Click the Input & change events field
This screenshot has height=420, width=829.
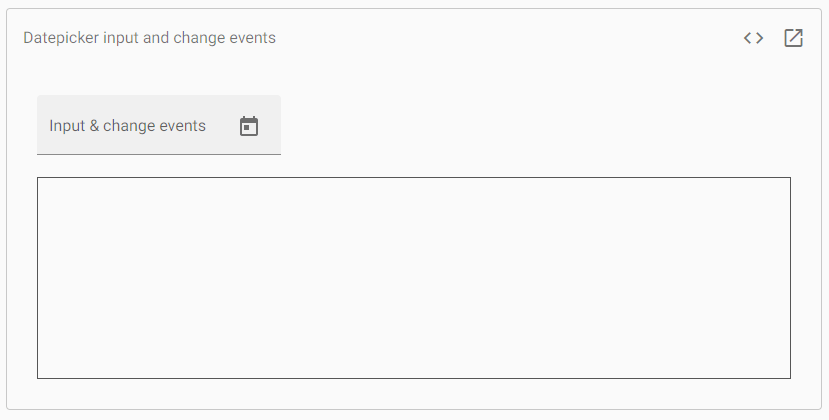pos(159,125)
